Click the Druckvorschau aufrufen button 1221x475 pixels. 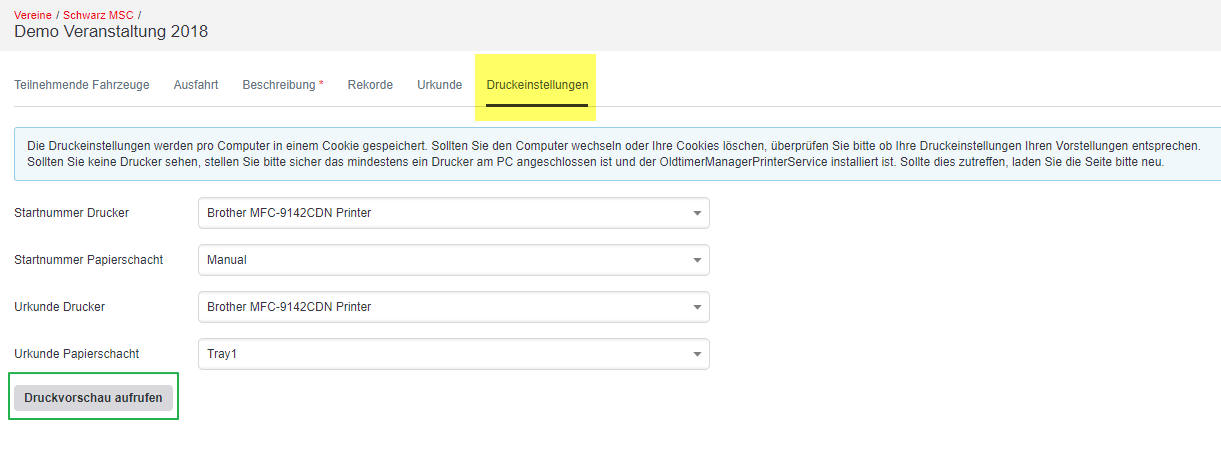93,397
